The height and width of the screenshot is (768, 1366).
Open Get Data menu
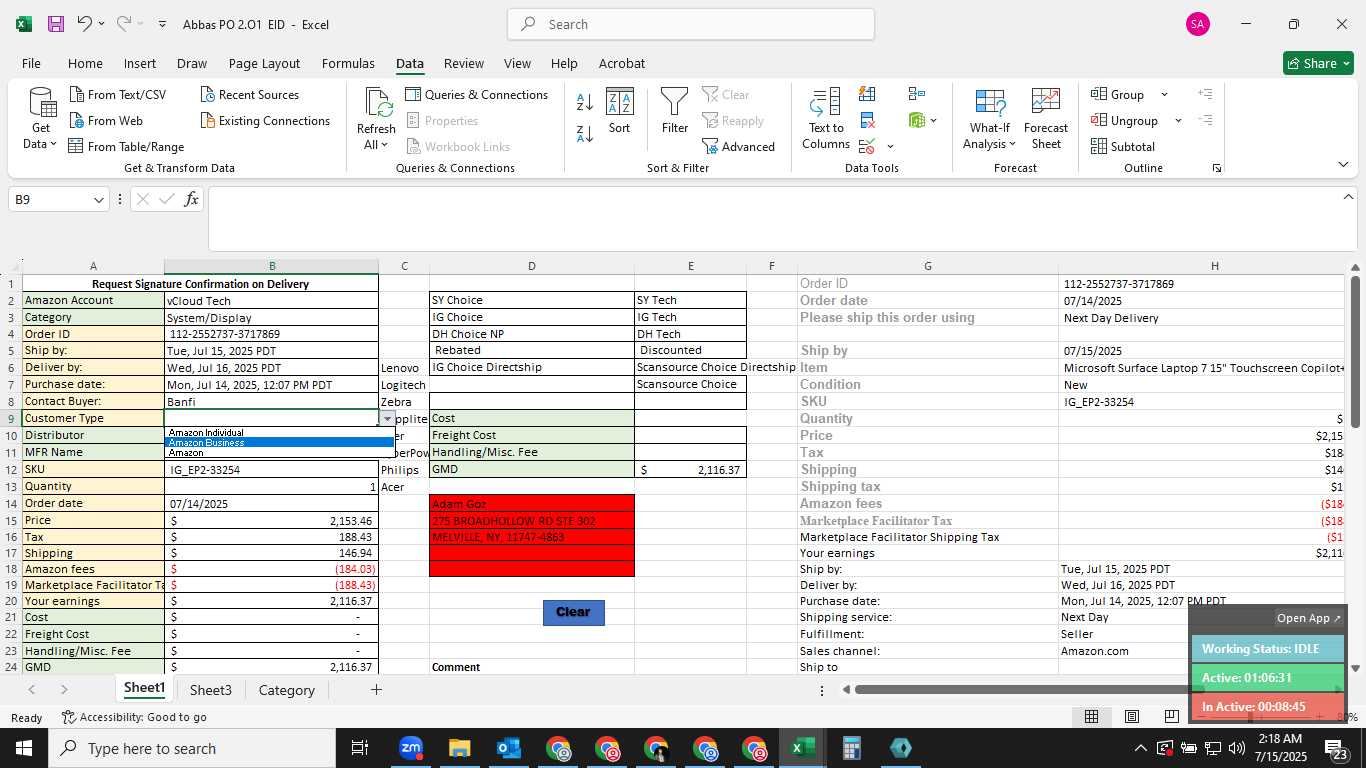pos(41,119)
